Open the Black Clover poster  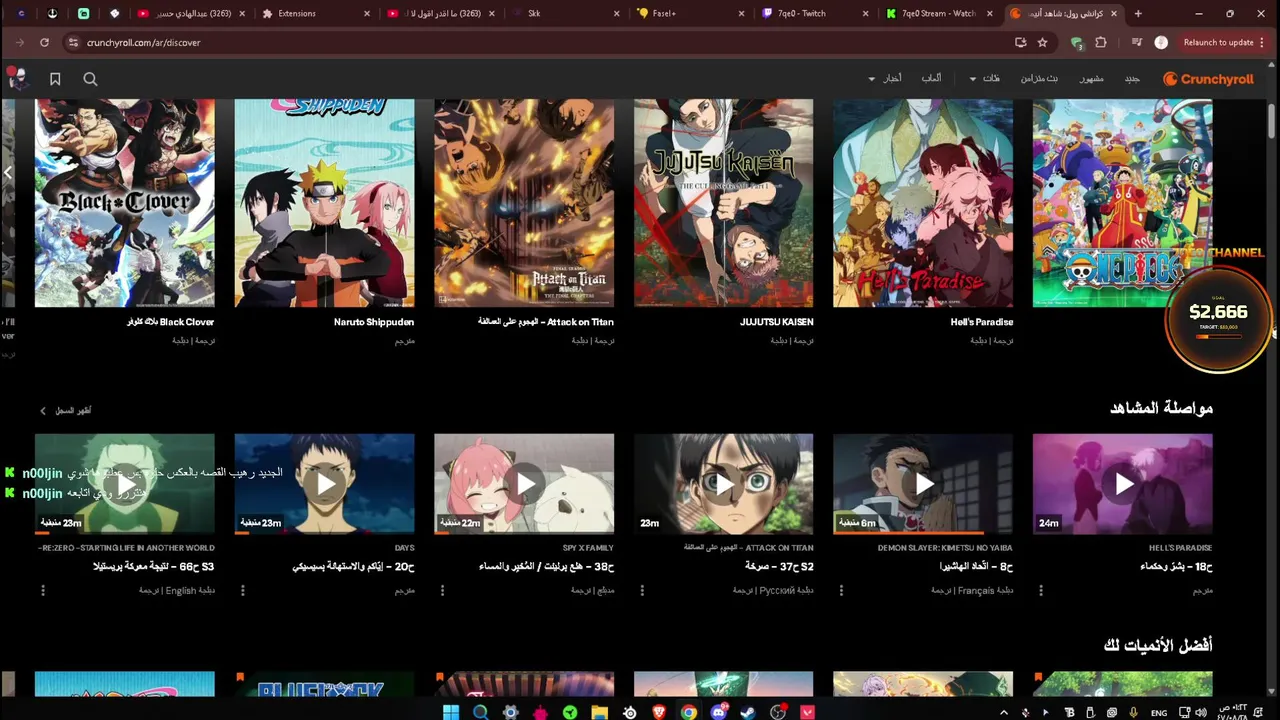pyautogui.click(x=125, y=203)
